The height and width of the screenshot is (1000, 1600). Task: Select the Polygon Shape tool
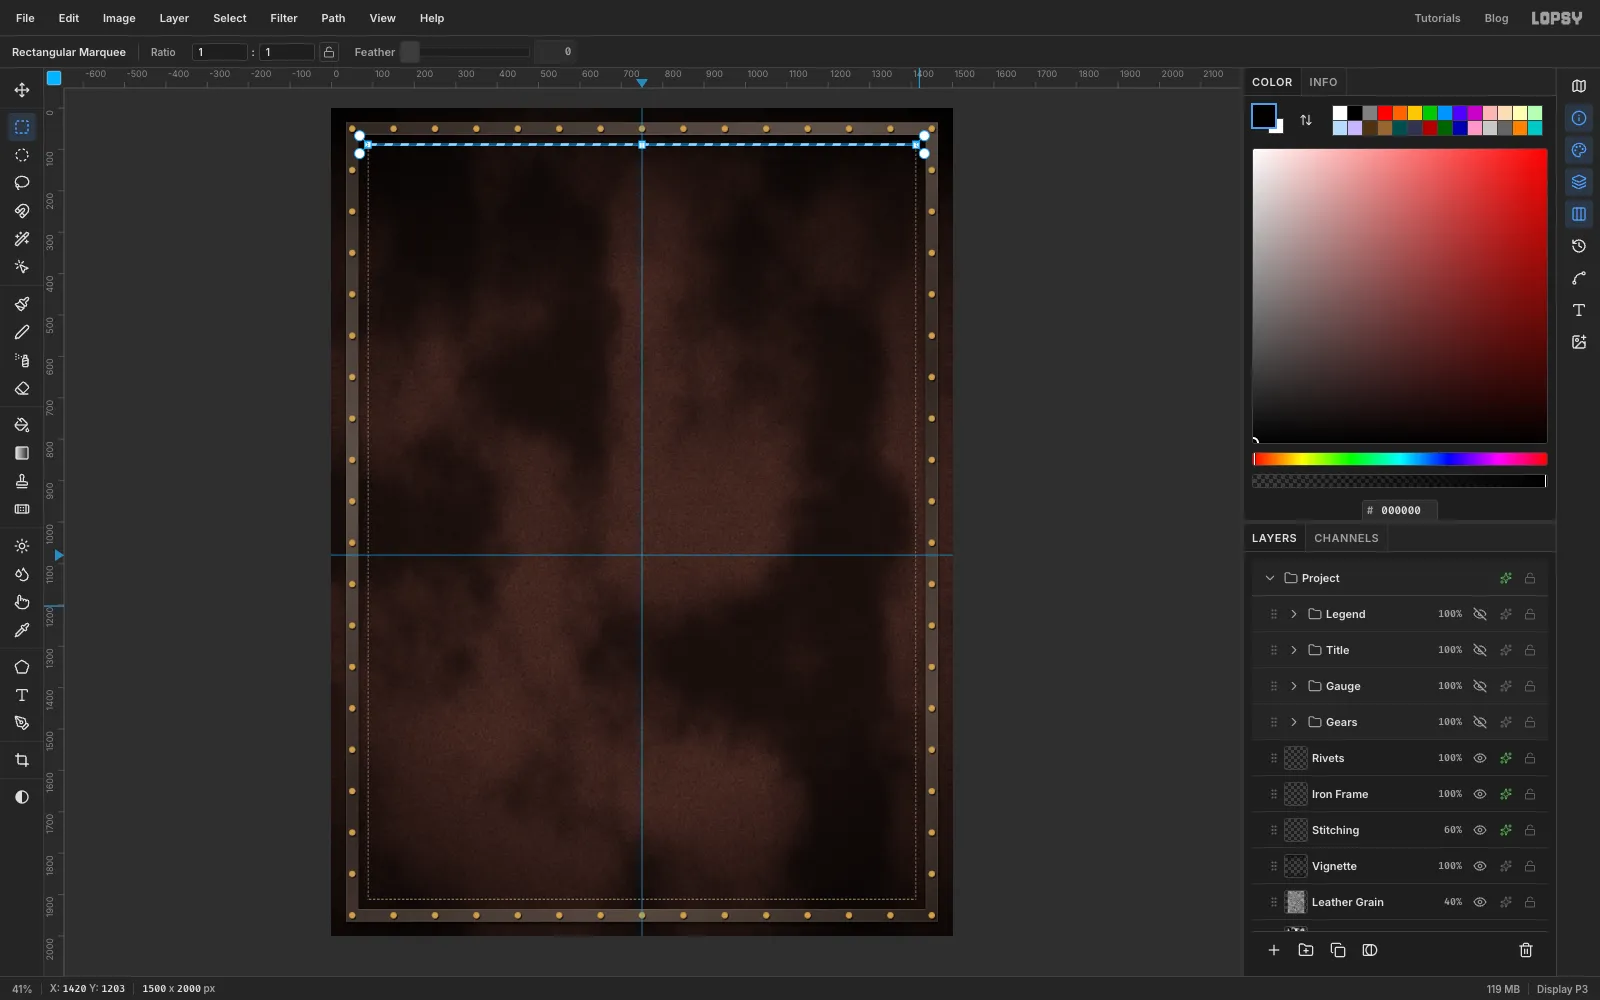click(x=21, y=667)
